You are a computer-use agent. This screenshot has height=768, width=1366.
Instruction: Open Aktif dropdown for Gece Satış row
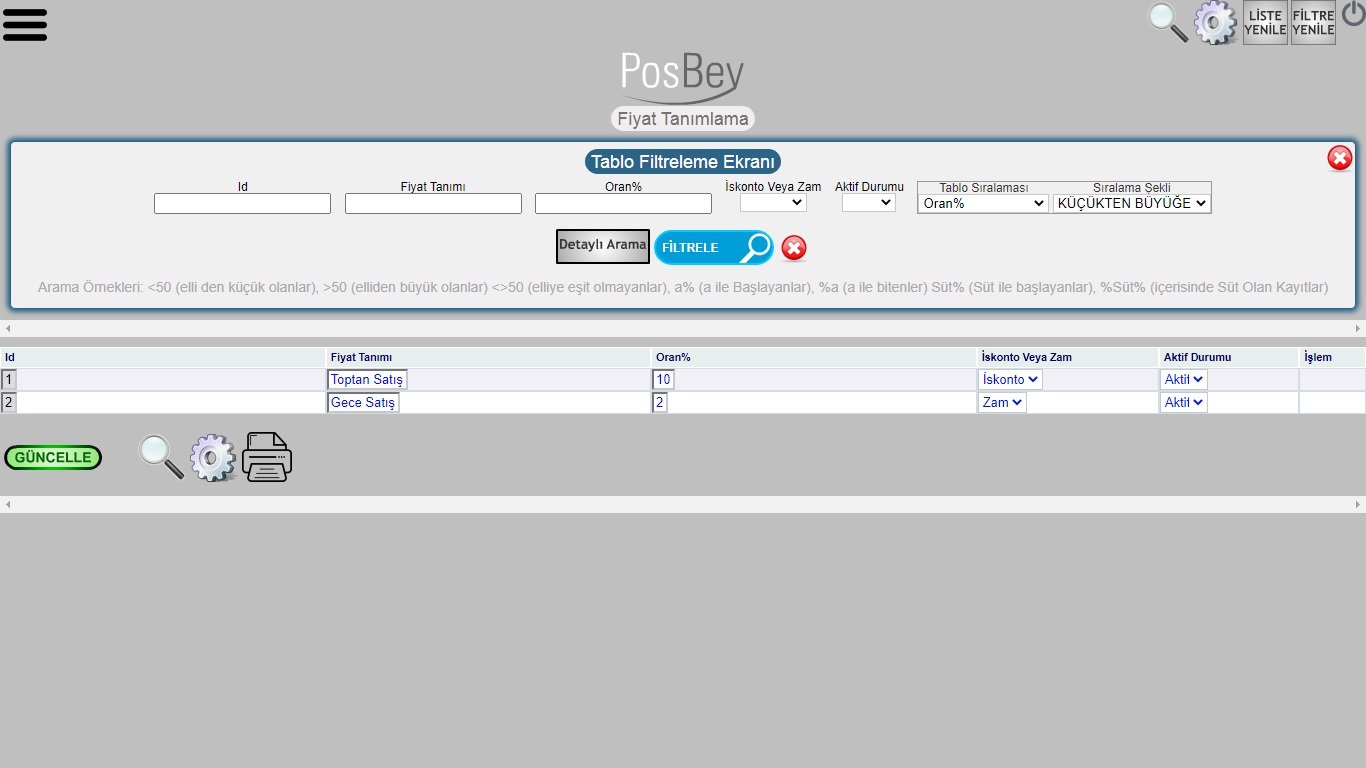(1184, 403)
